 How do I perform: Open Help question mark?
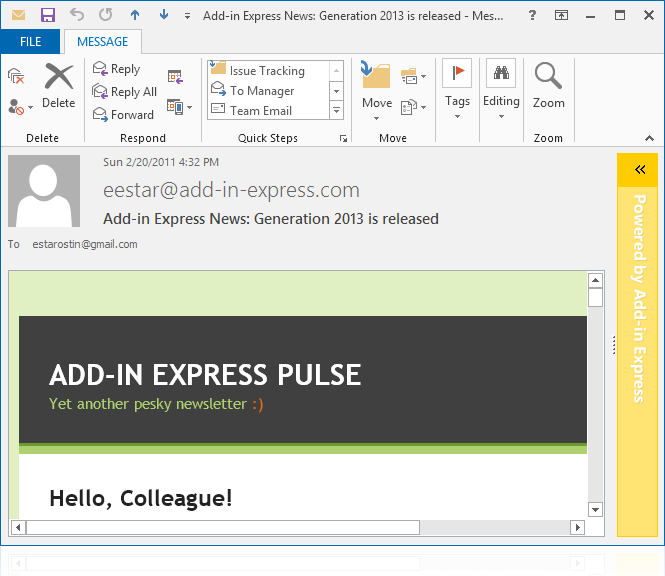coord(532,15)
